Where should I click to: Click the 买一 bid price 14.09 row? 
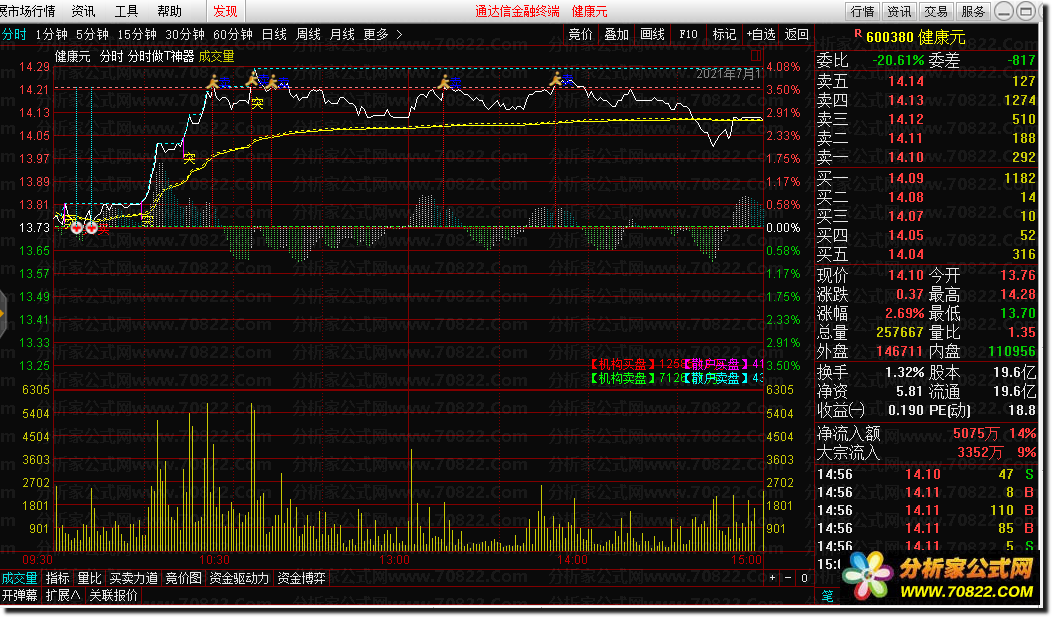point(926,178)
